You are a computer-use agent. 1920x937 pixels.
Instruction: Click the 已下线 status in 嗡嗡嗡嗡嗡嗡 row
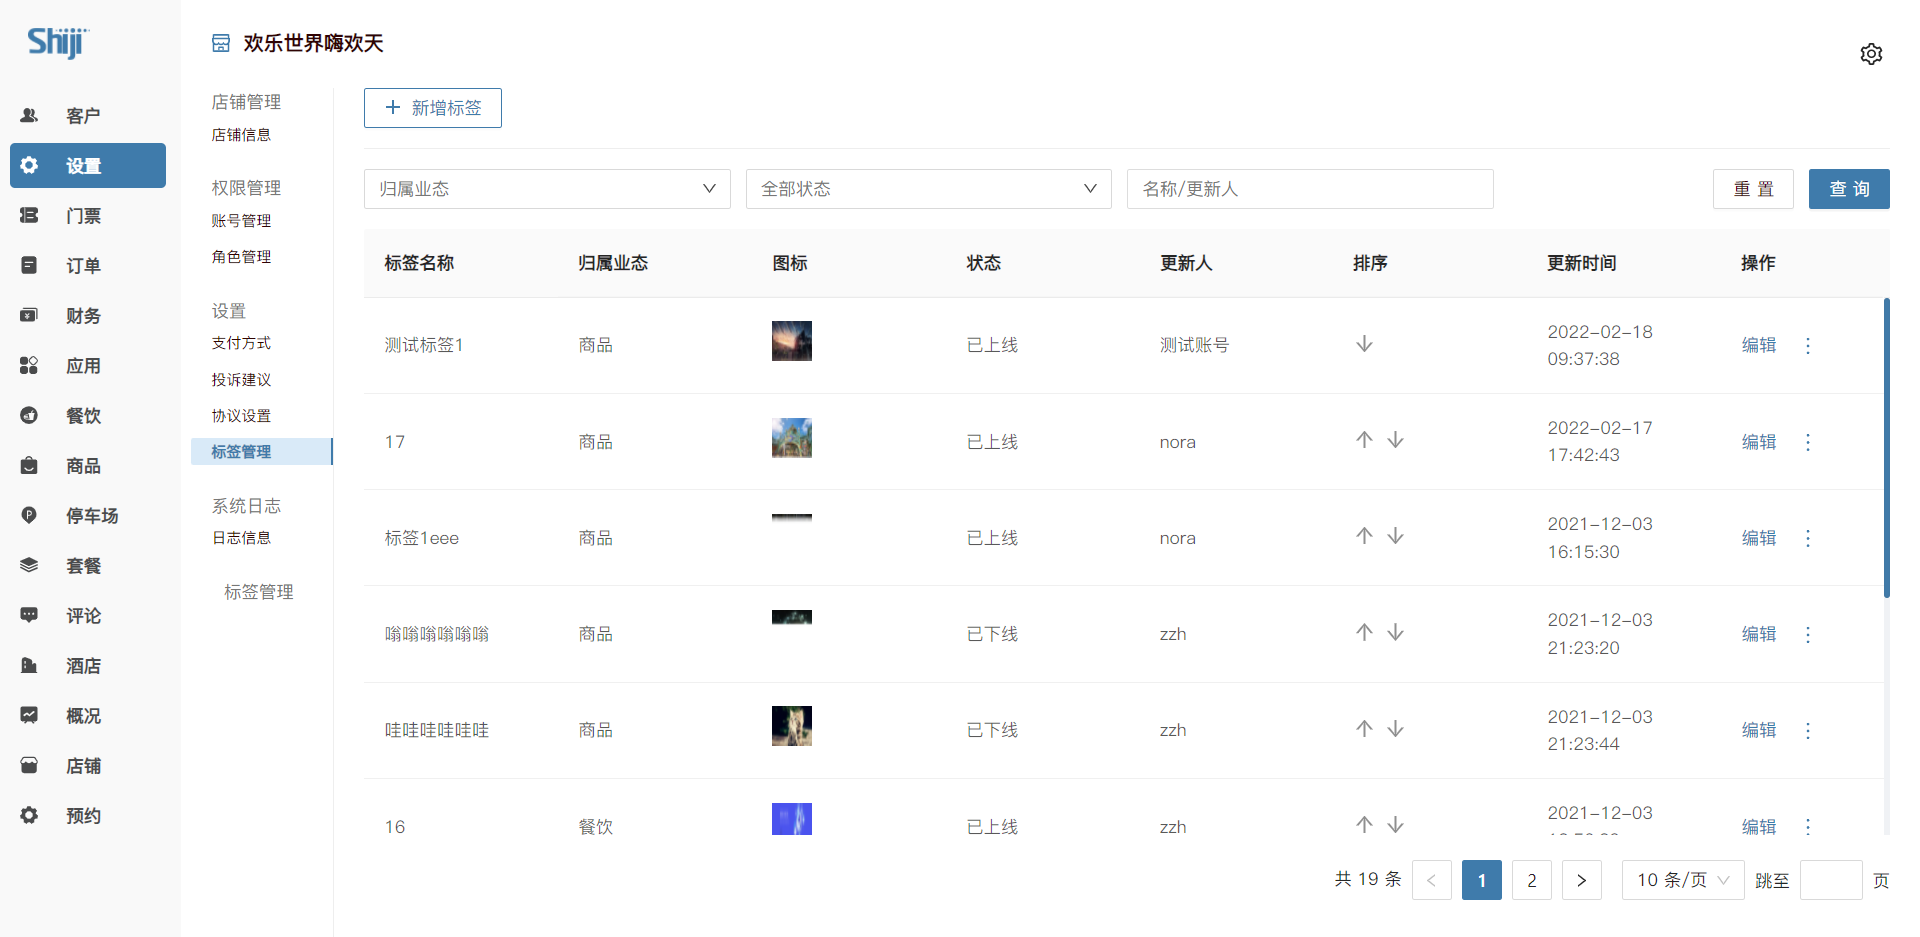(x=992, y=634)
